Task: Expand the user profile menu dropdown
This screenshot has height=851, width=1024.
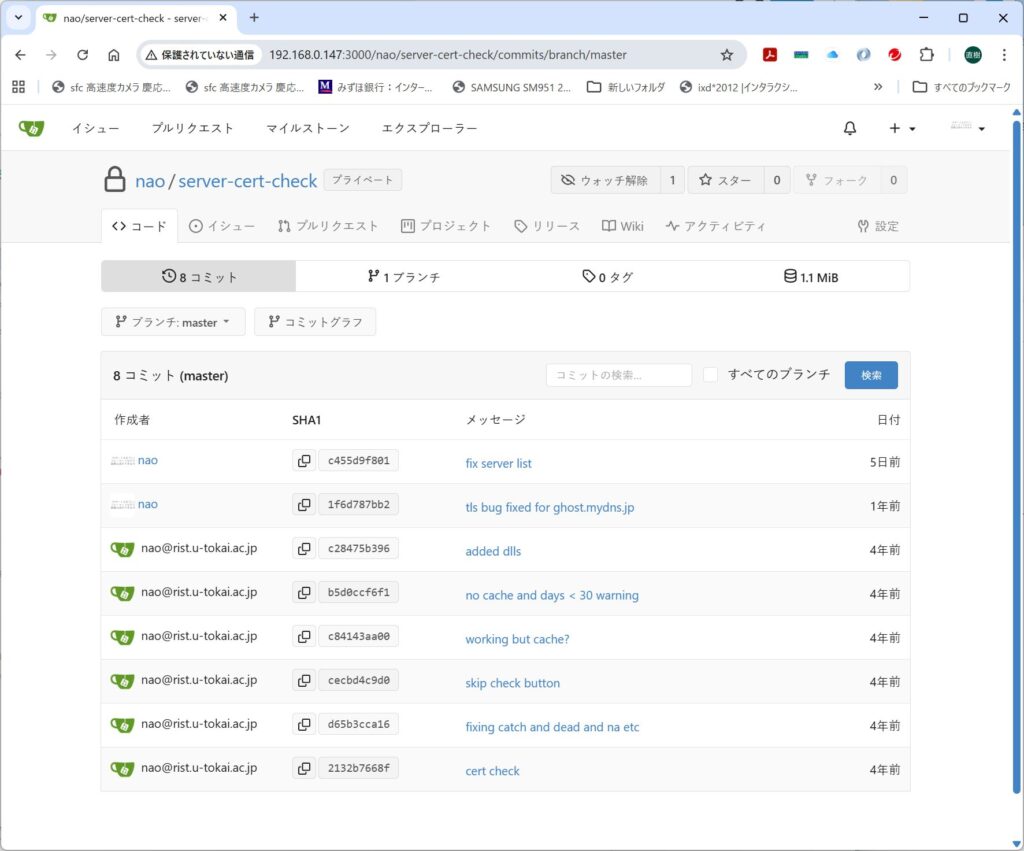Action: tap(967, 128)
